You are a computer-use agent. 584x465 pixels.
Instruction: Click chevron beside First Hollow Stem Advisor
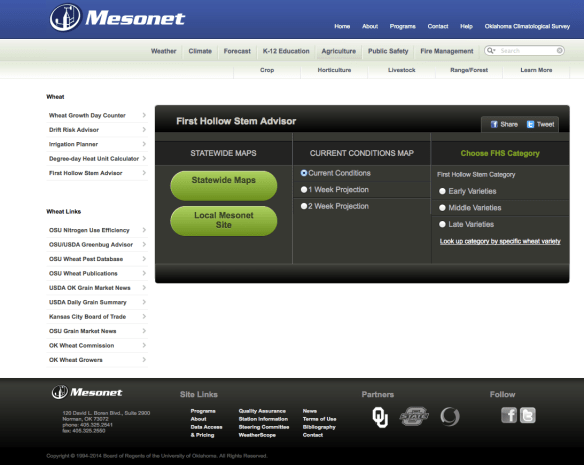coord(144,173)
